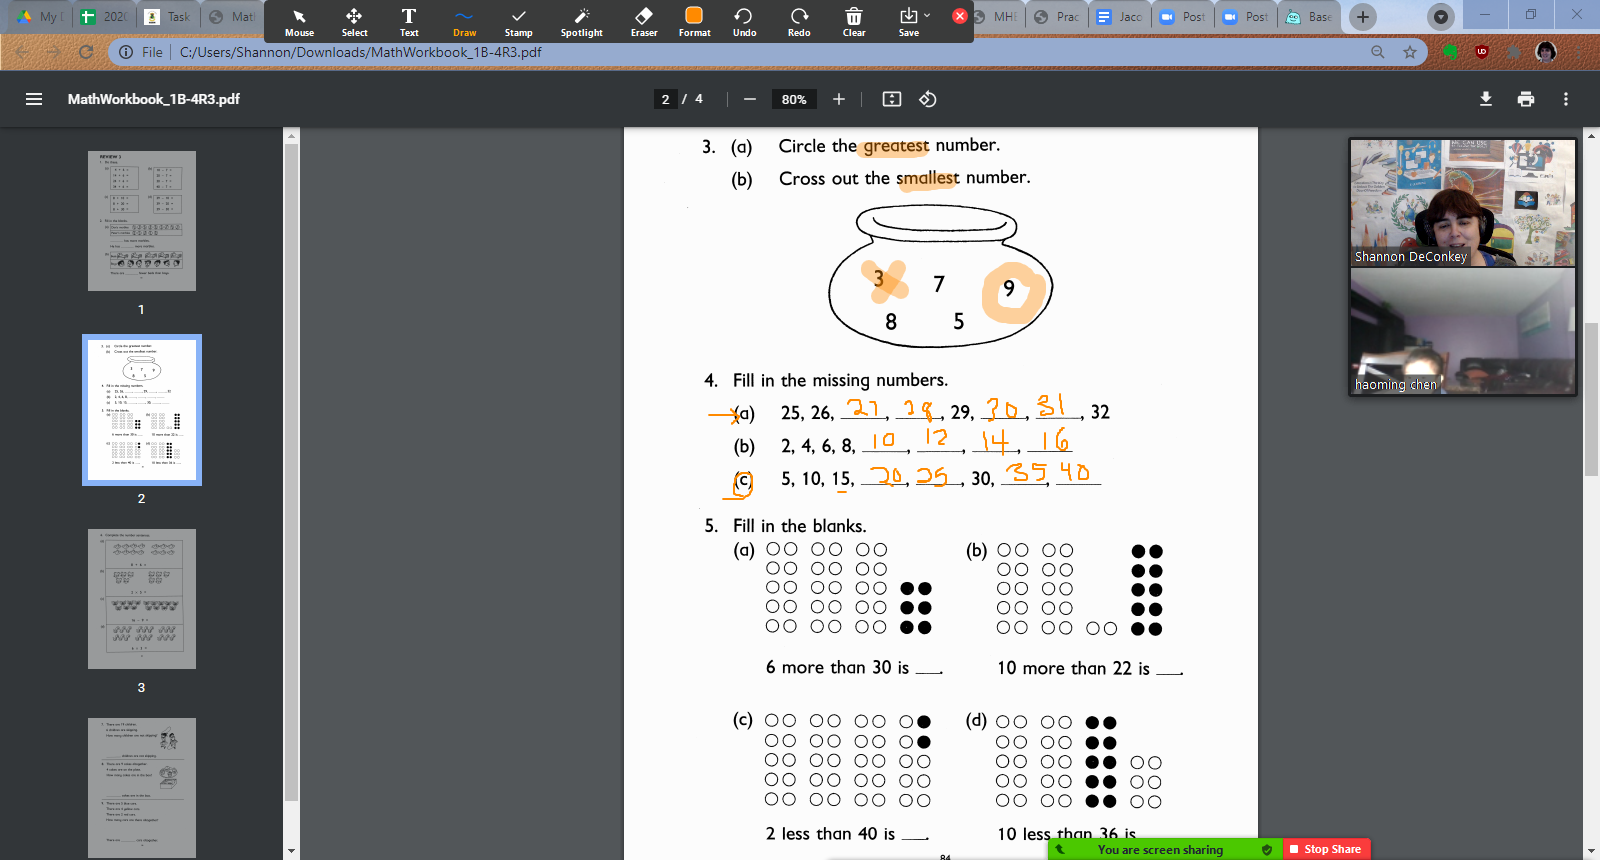This screenshot has width=1600, height=860.
Task: Click the 80% zoom level field
Action: pyautogui.click(x=794, y=99)
